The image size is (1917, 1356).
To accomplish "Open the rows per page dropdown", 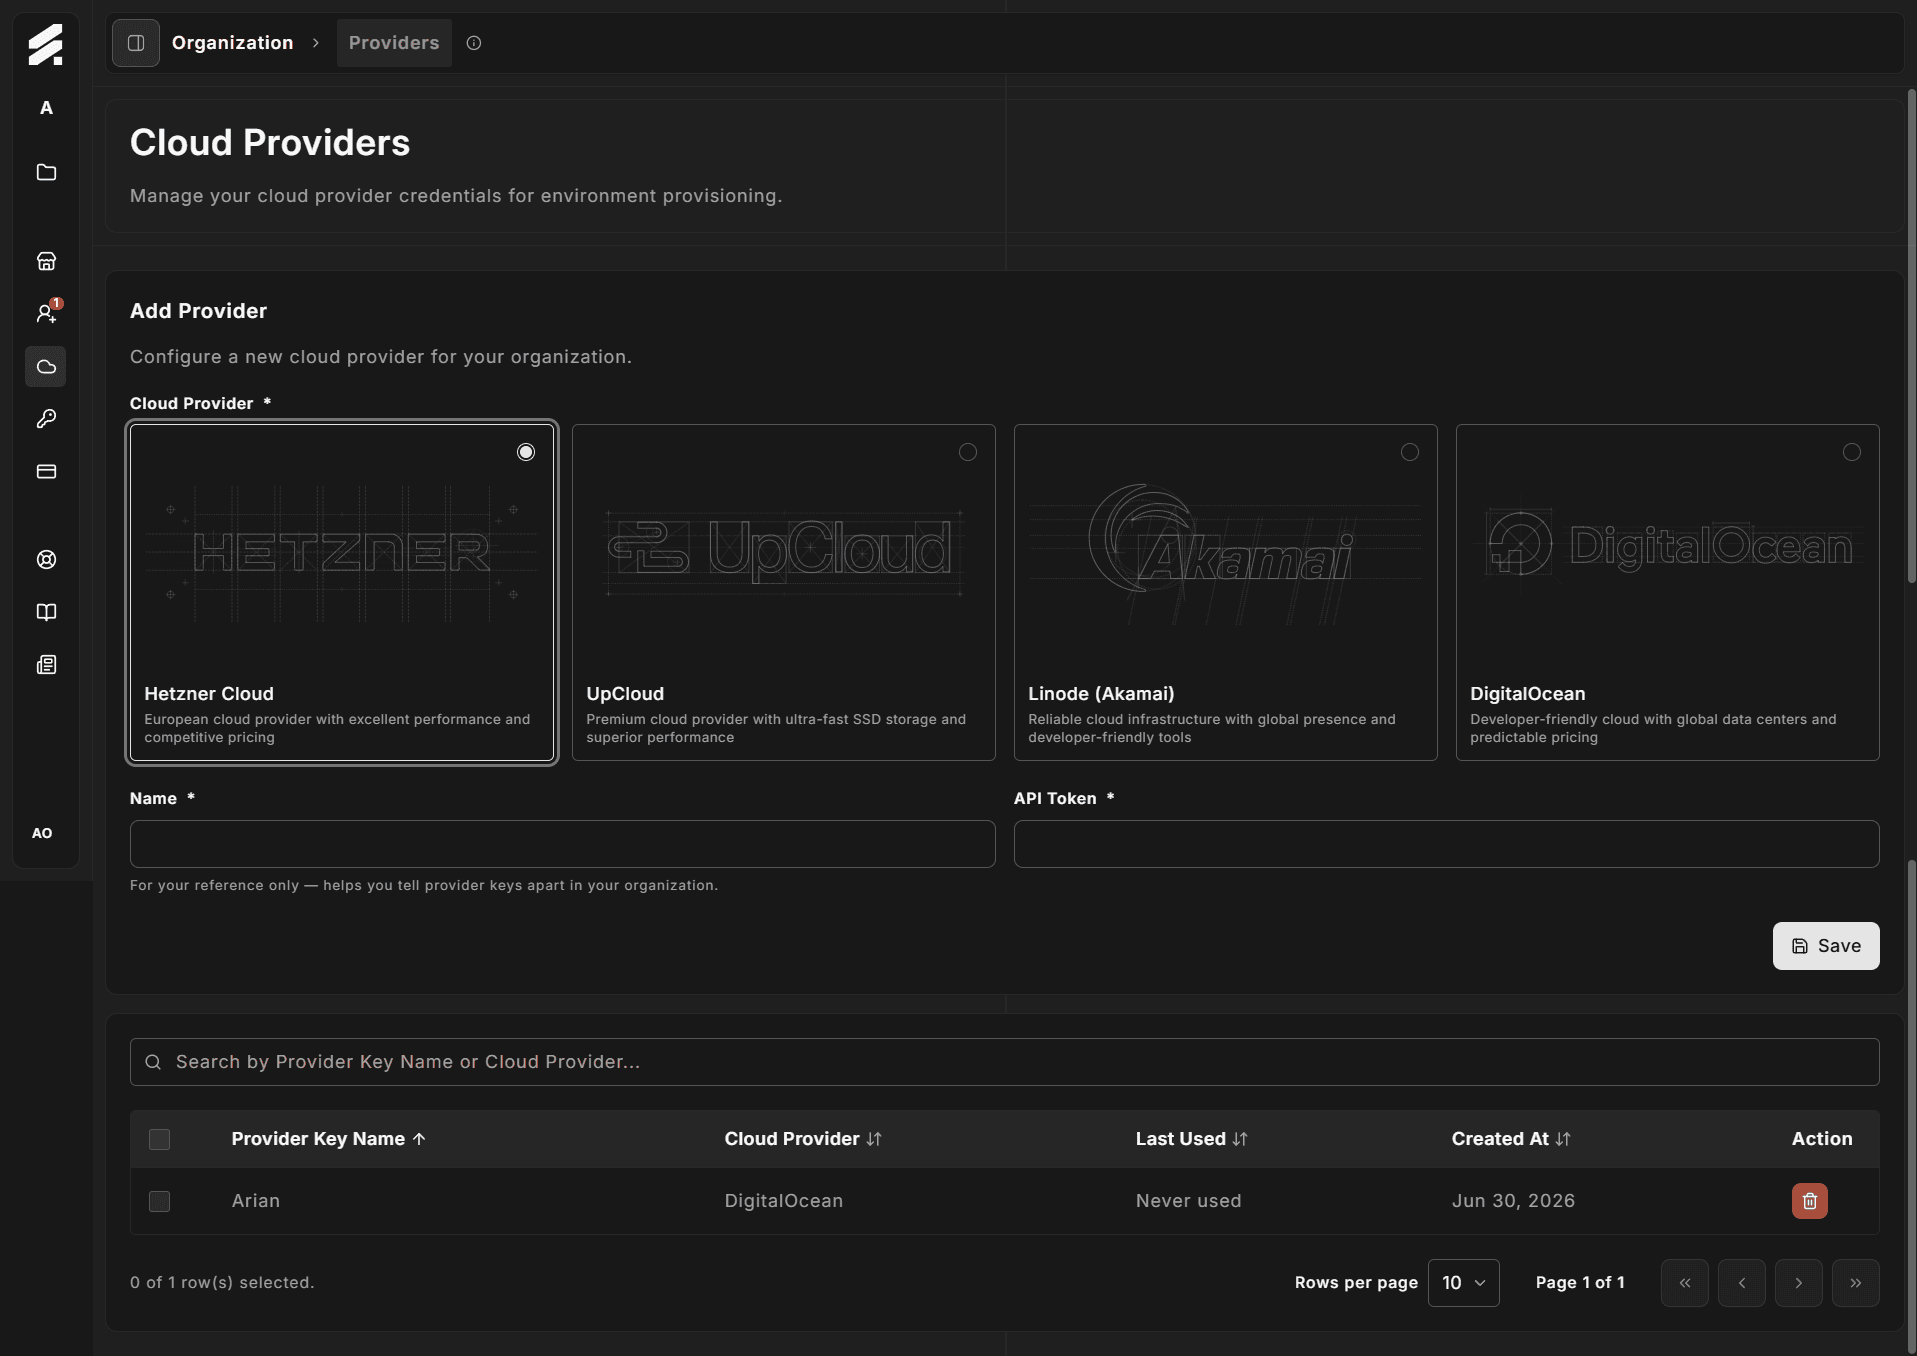I will tap(1463, 1283).
